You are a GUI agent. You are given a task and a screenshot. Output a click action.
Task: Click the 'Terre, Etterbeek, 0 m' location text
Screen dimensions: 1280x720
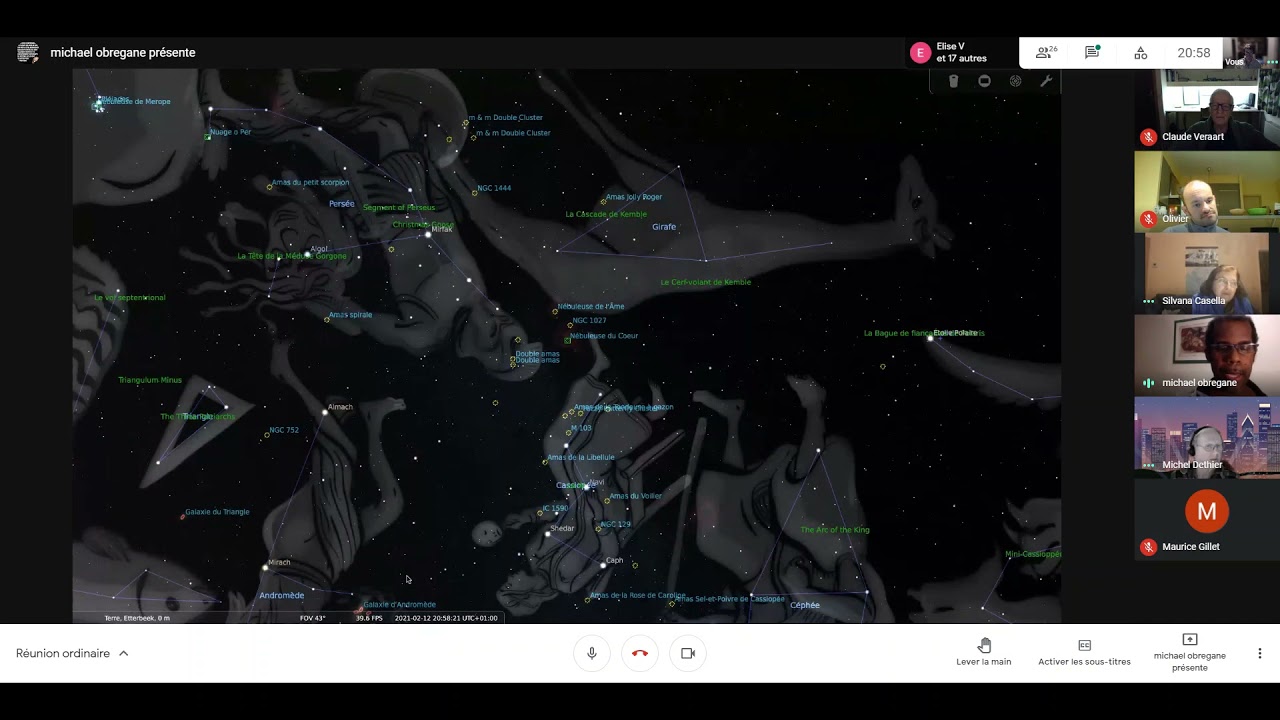click(137, 618)
